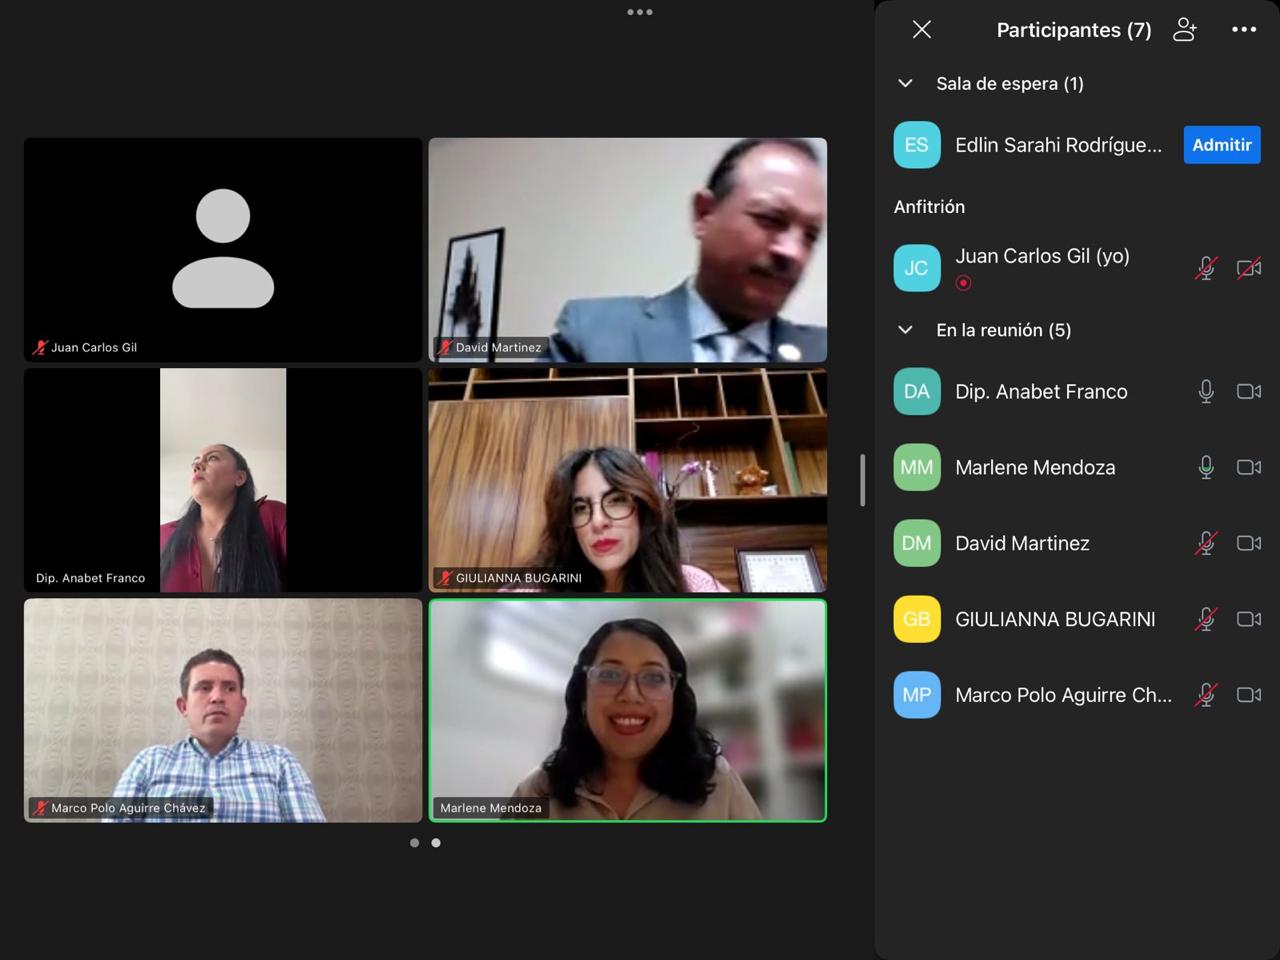Click the three-dot menu above video grid
The image size is (1280, 960).
pyautogui.click(x=640, y=12)
